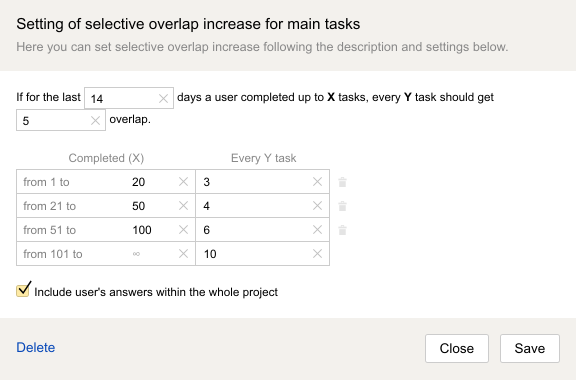576x380 pixels.
Task: Edit the 'from 51 to' value 100
Action: tap(151, 230)
